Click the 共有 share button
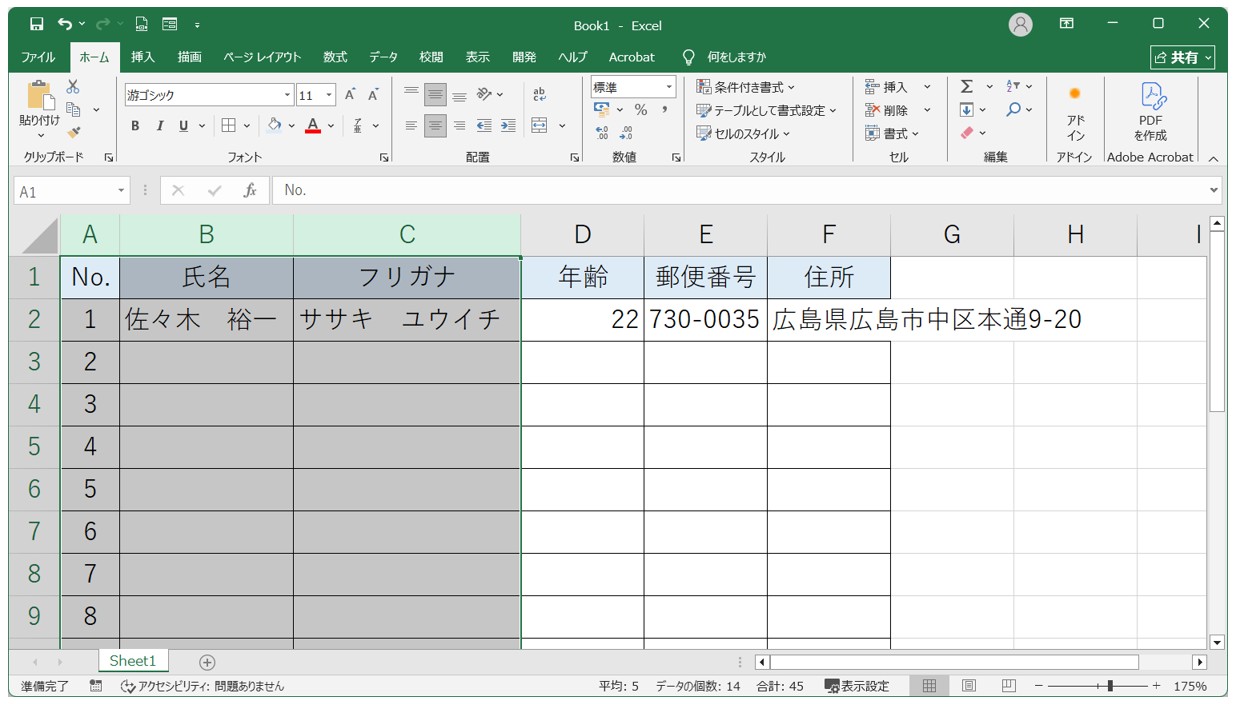 point(1183,57)
